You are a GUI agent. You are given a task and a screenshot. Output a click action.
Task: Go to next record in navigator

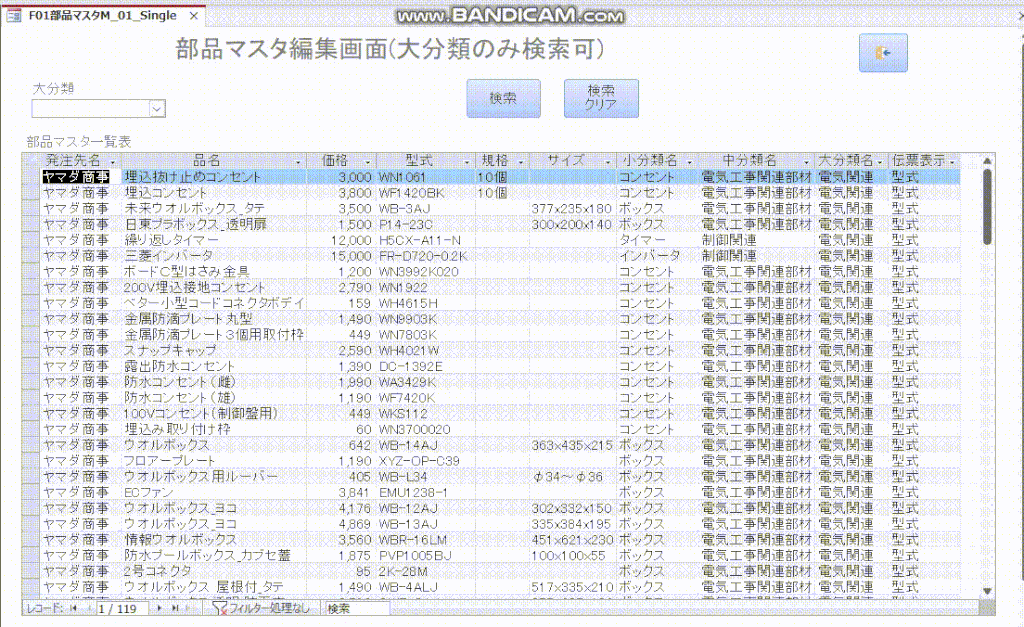pyautogui.click(x=159, y=608)
